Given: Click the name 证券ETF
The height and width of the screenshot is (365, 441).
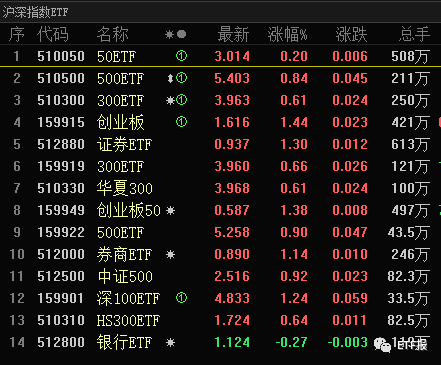Looking at the screenshot, I should (124, 145).
